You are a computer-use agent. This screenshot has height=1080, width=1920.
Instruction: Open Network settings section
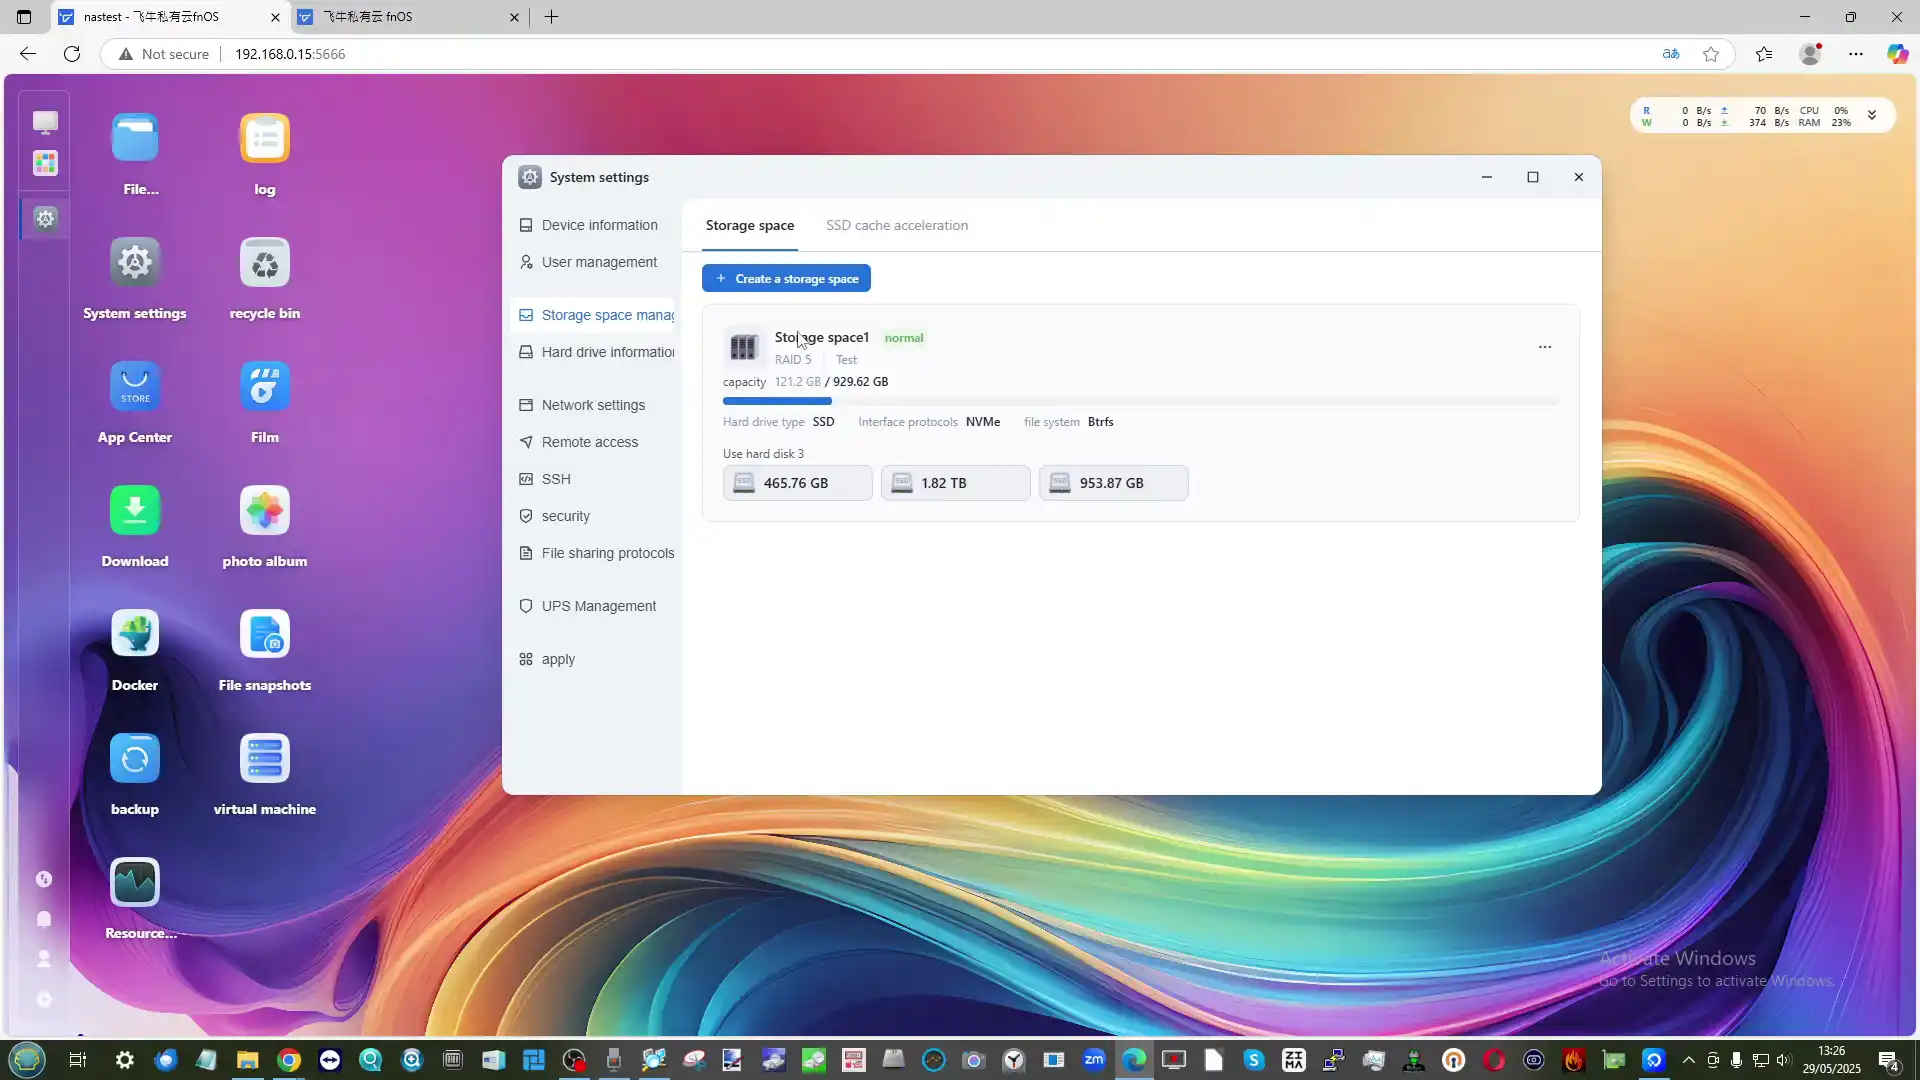(593, 406)
